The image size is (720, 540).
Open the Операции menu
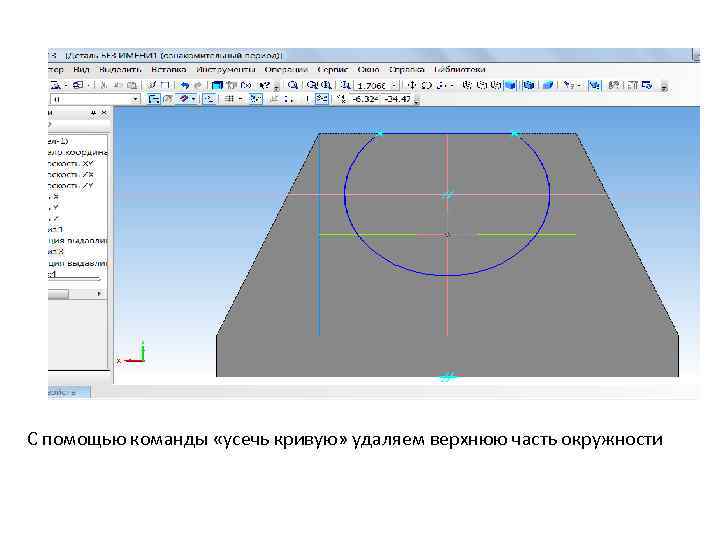click(286, 70)
